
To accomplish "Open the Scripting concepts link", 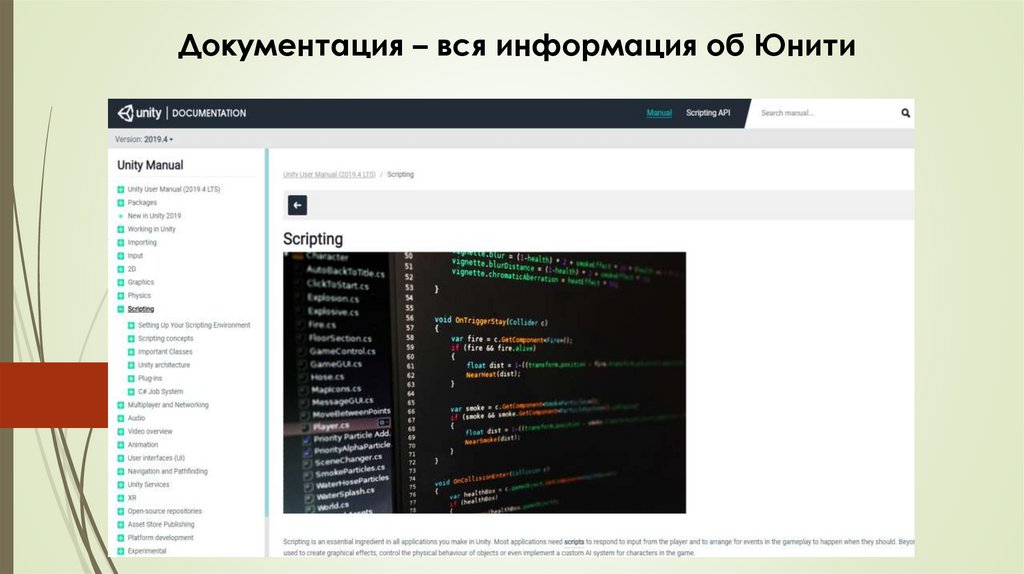I will pyautogui.click(x=166, y=338).
